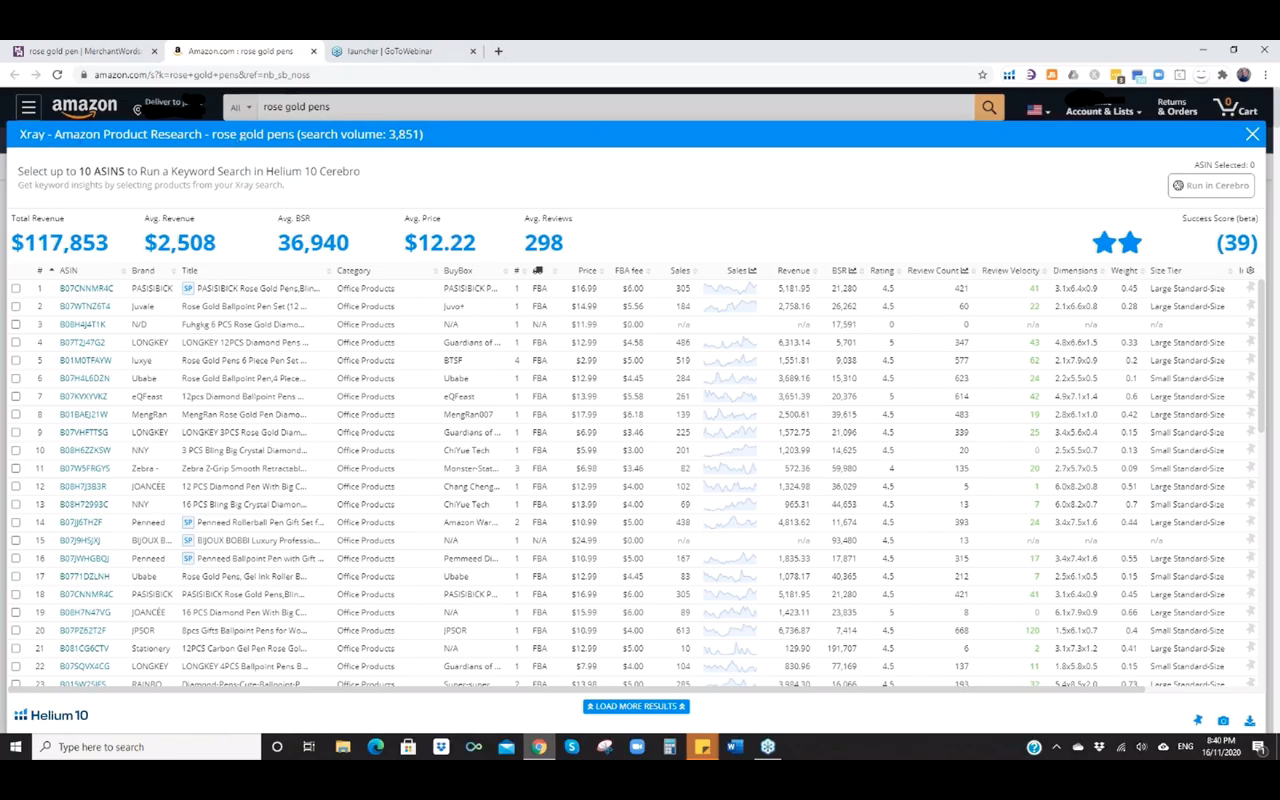Click Load More Results

click(636, 706)
